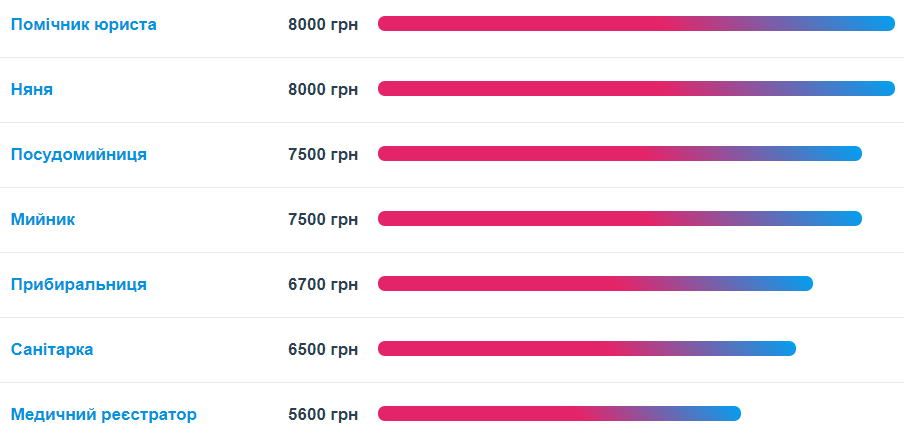This screenshot has height=445, width=904.
Task: Open the Мийник salary link
Action: (x=43, y=219)
